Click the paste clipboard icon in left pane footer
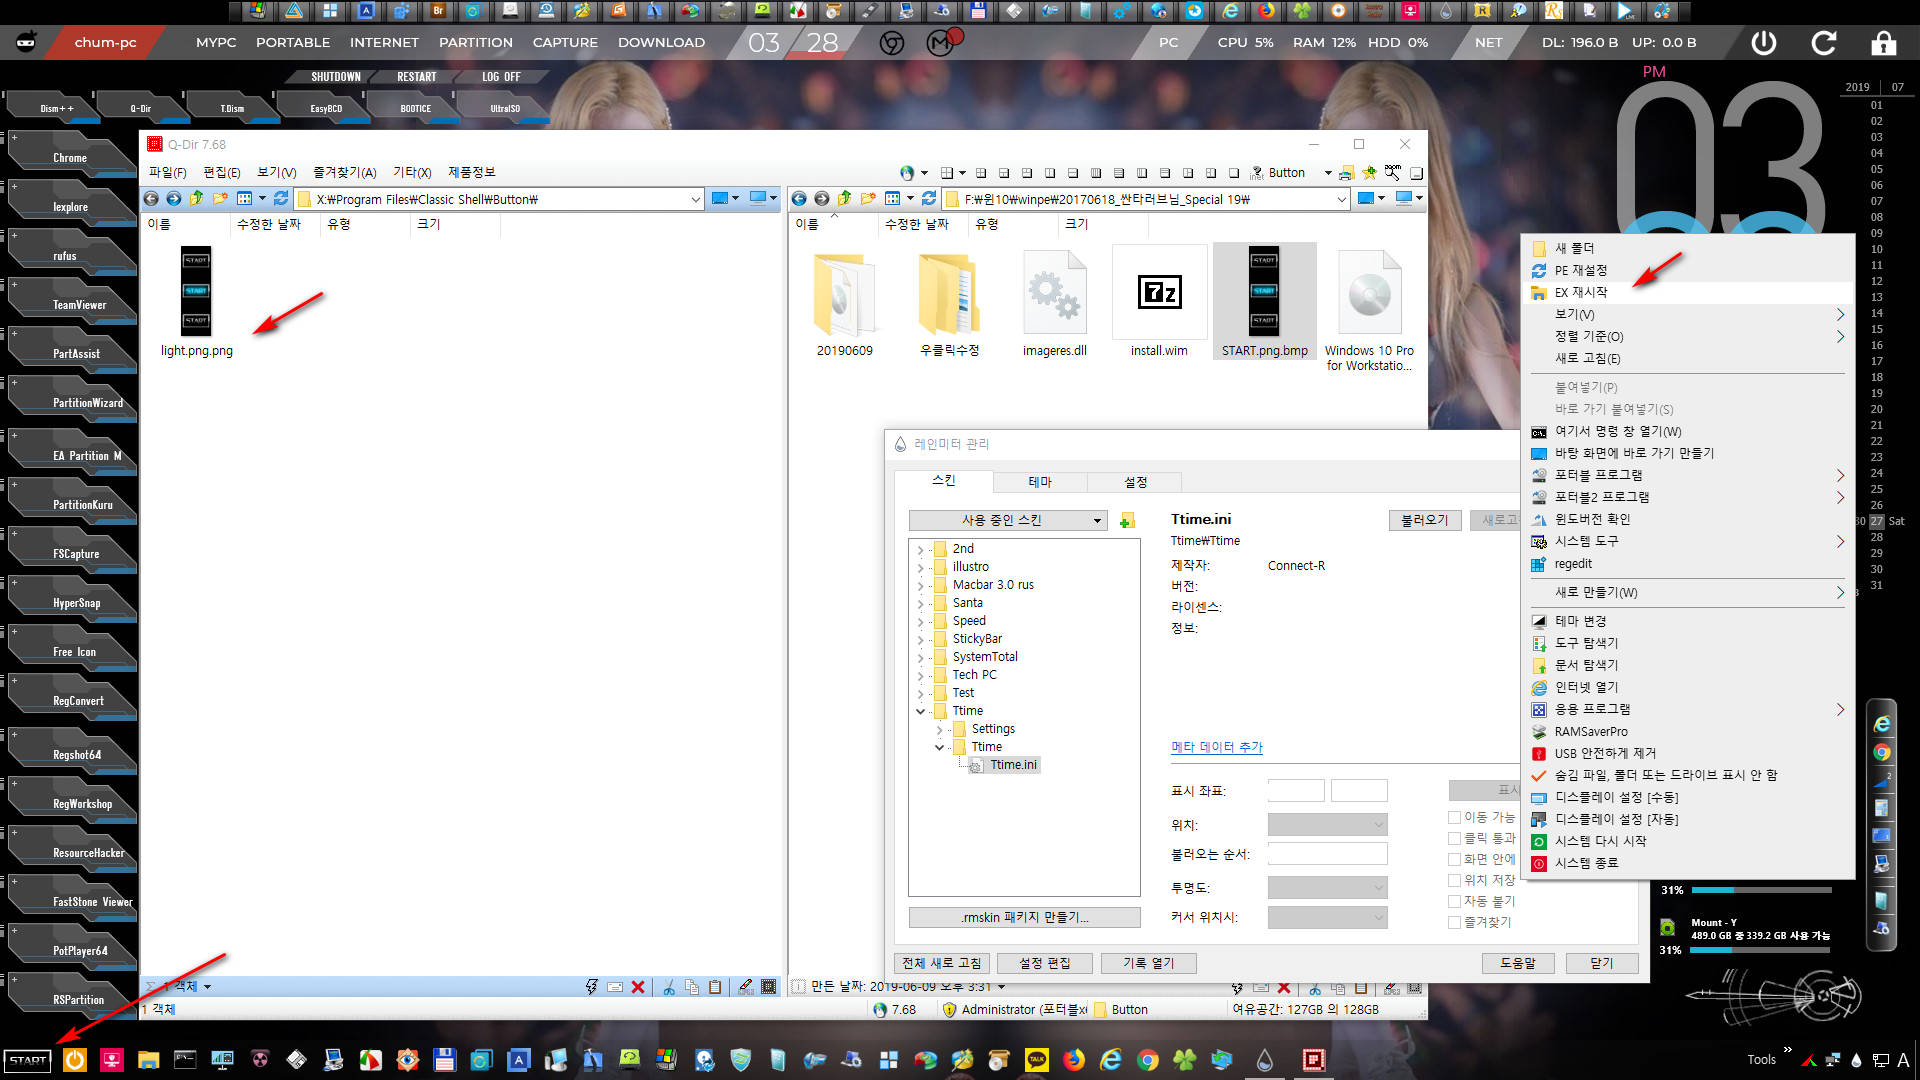The image size is (1920, 1080). tap(715, 987)
